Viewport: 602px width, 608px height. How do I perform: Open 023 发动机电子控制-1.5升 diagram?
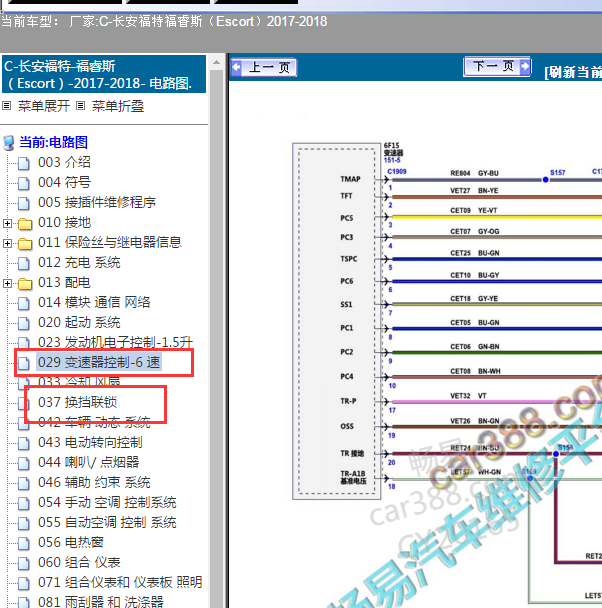click(115, 342)
